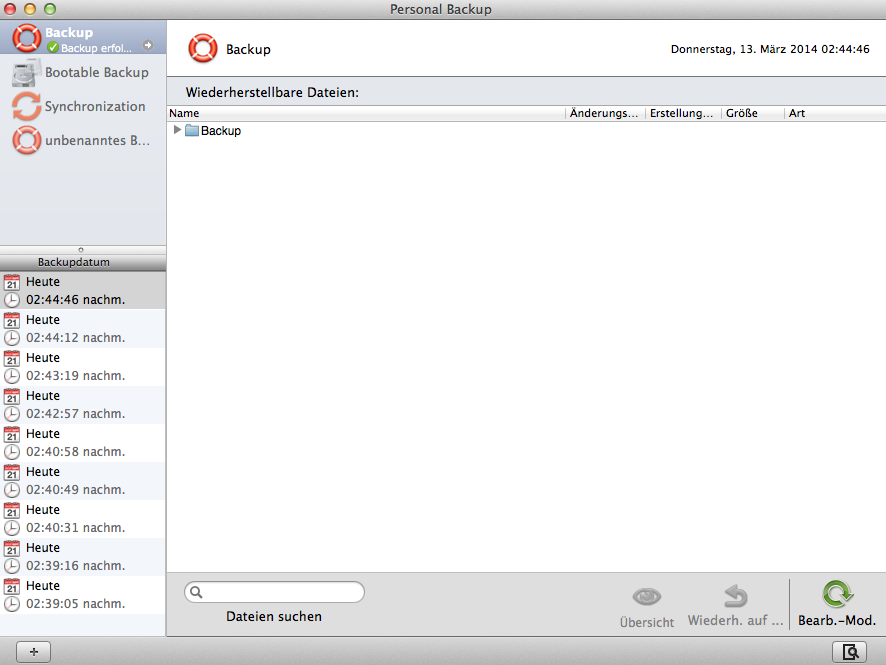Click lifebuoy icon in Backup header
Screen dimensions: 886x665
coord(203,49)
